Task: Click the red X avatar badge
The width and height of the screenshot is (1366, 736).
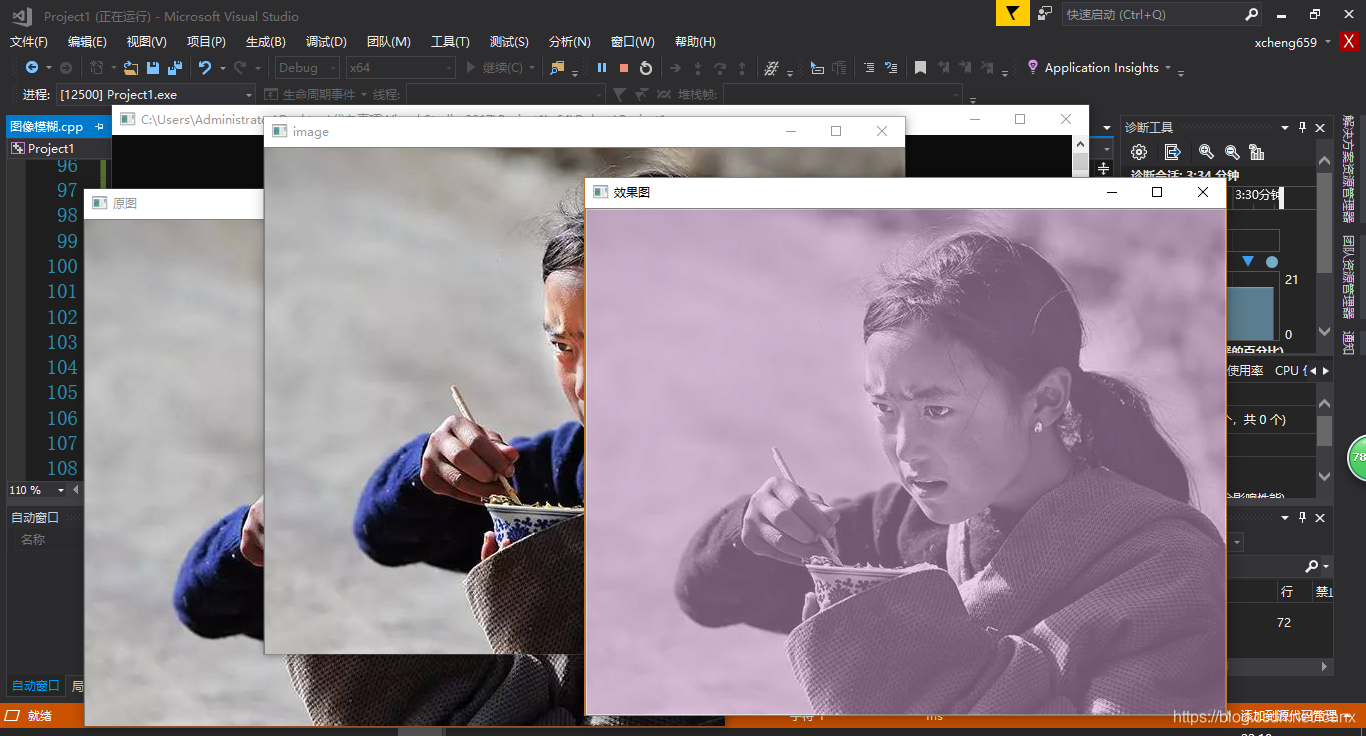Action: coord(1350,42)
